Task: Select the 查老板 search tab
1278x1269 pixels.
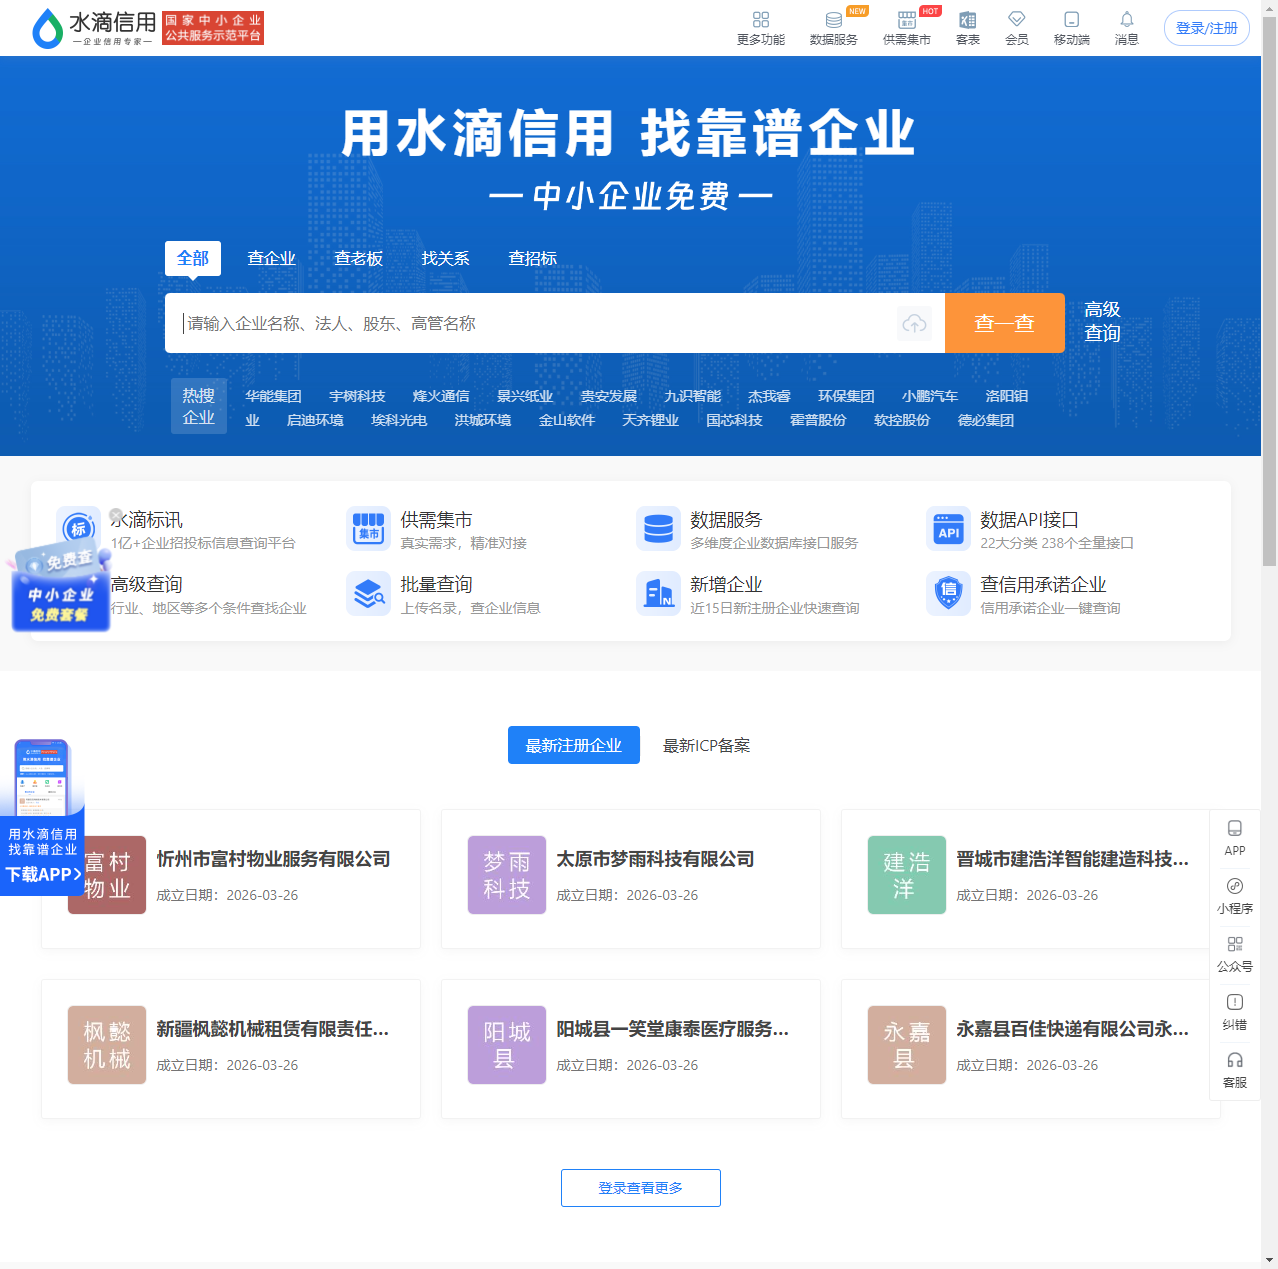Action: [x=359, y=258]
